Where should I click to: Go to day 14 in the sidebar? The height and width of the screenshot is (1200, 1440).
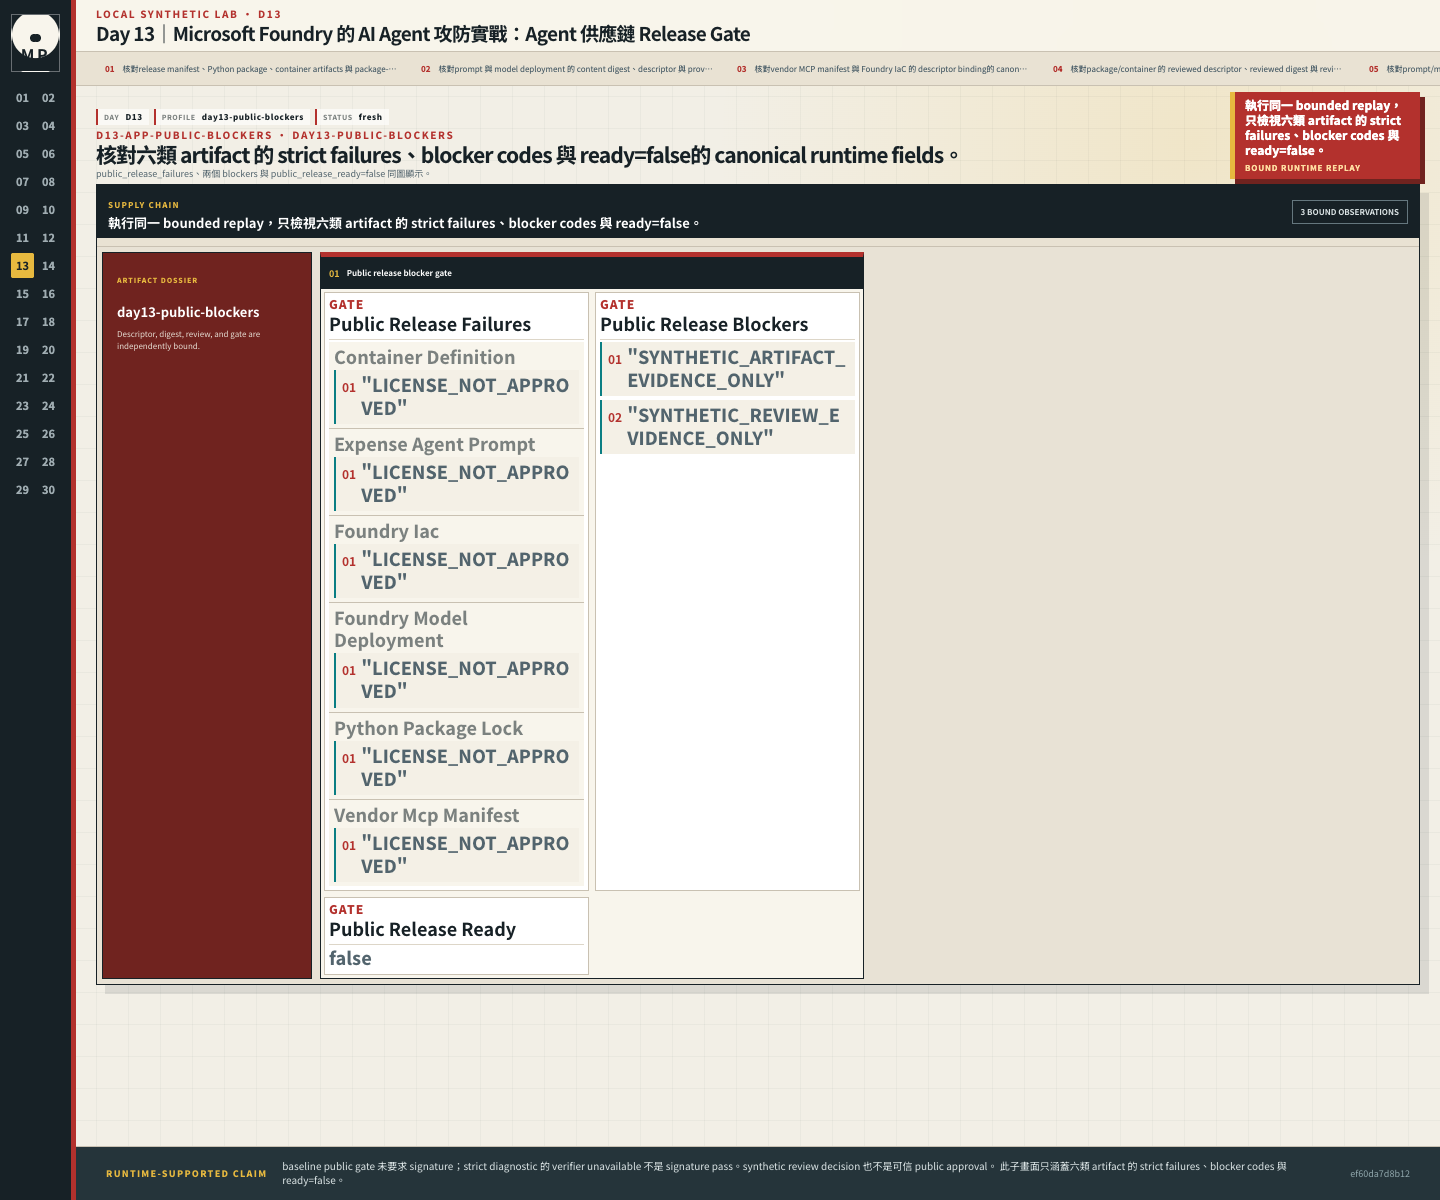pos(48,266)
